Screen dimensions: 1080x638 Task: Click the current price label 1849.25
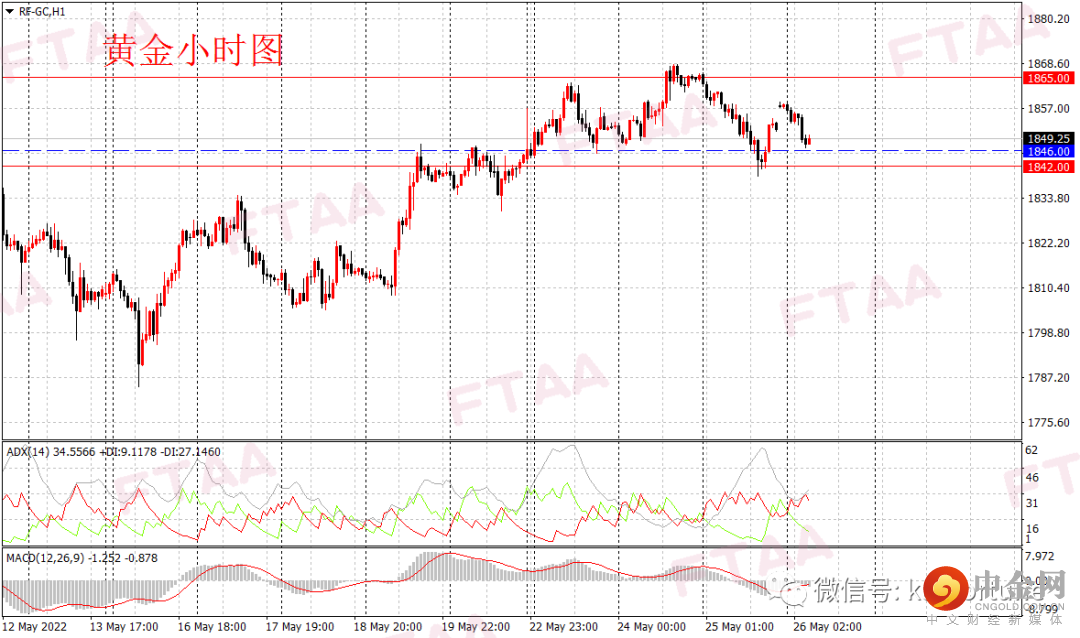pos(1048,138)
